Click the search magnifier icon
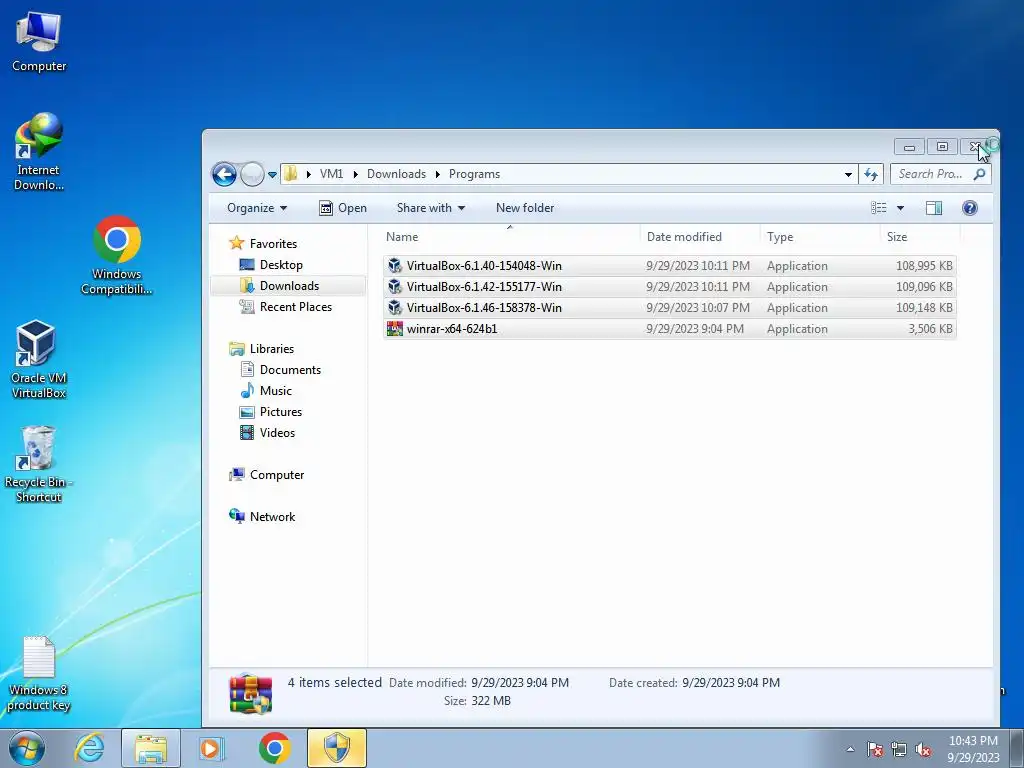The height and width of the screenshot is (768, 1024). (x=979, y=174)
